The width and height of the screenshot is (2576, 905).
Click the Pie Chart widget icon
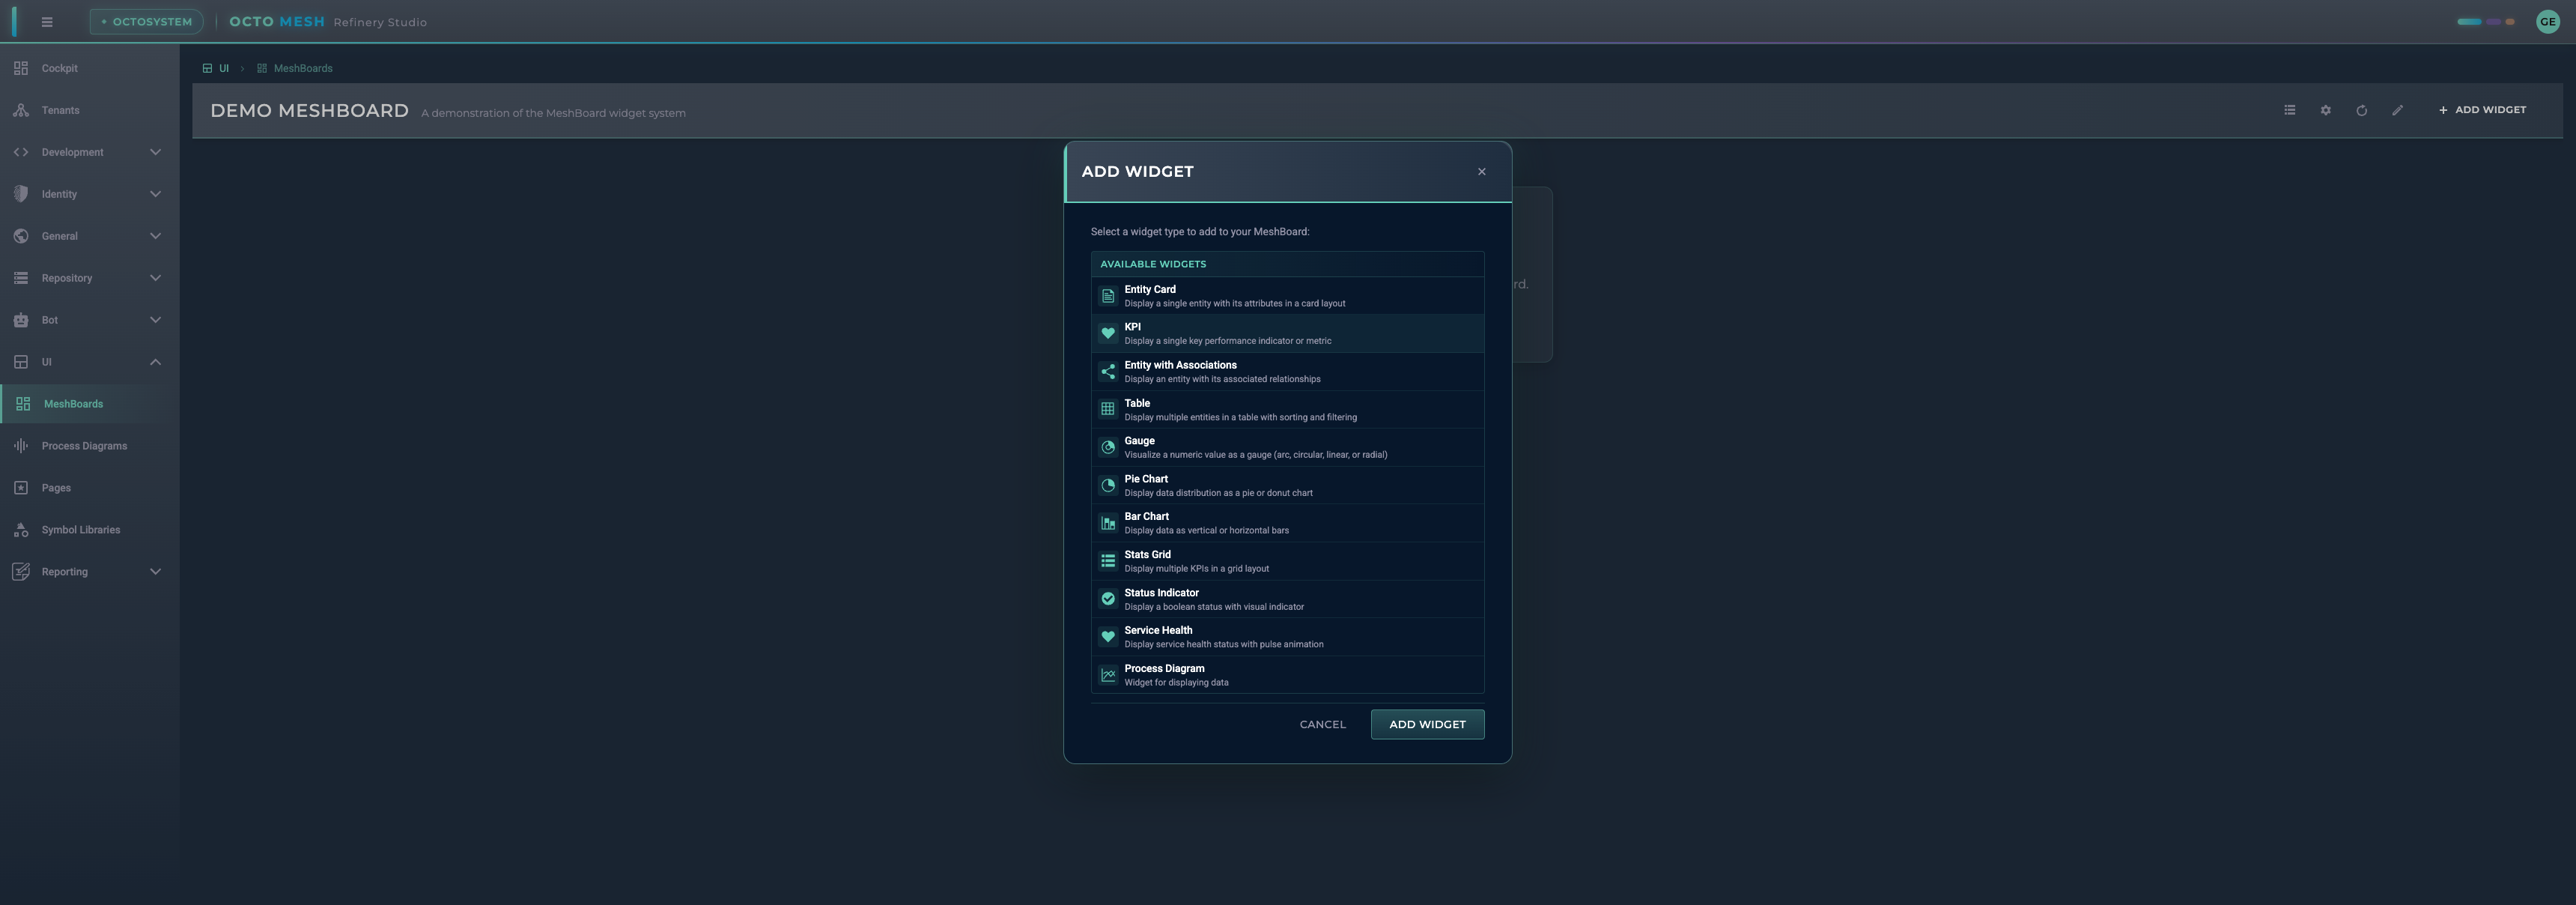[x=1108, y=485]
